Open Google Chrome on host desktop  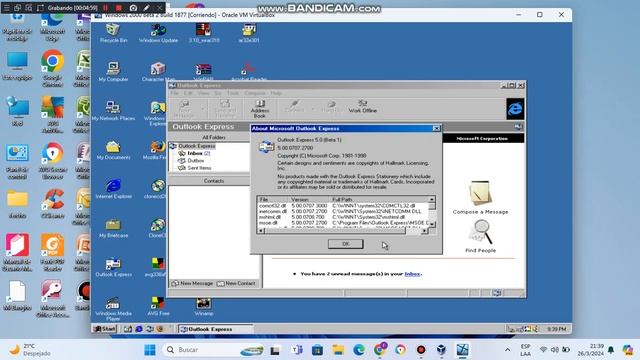click(x=52, y=69)
